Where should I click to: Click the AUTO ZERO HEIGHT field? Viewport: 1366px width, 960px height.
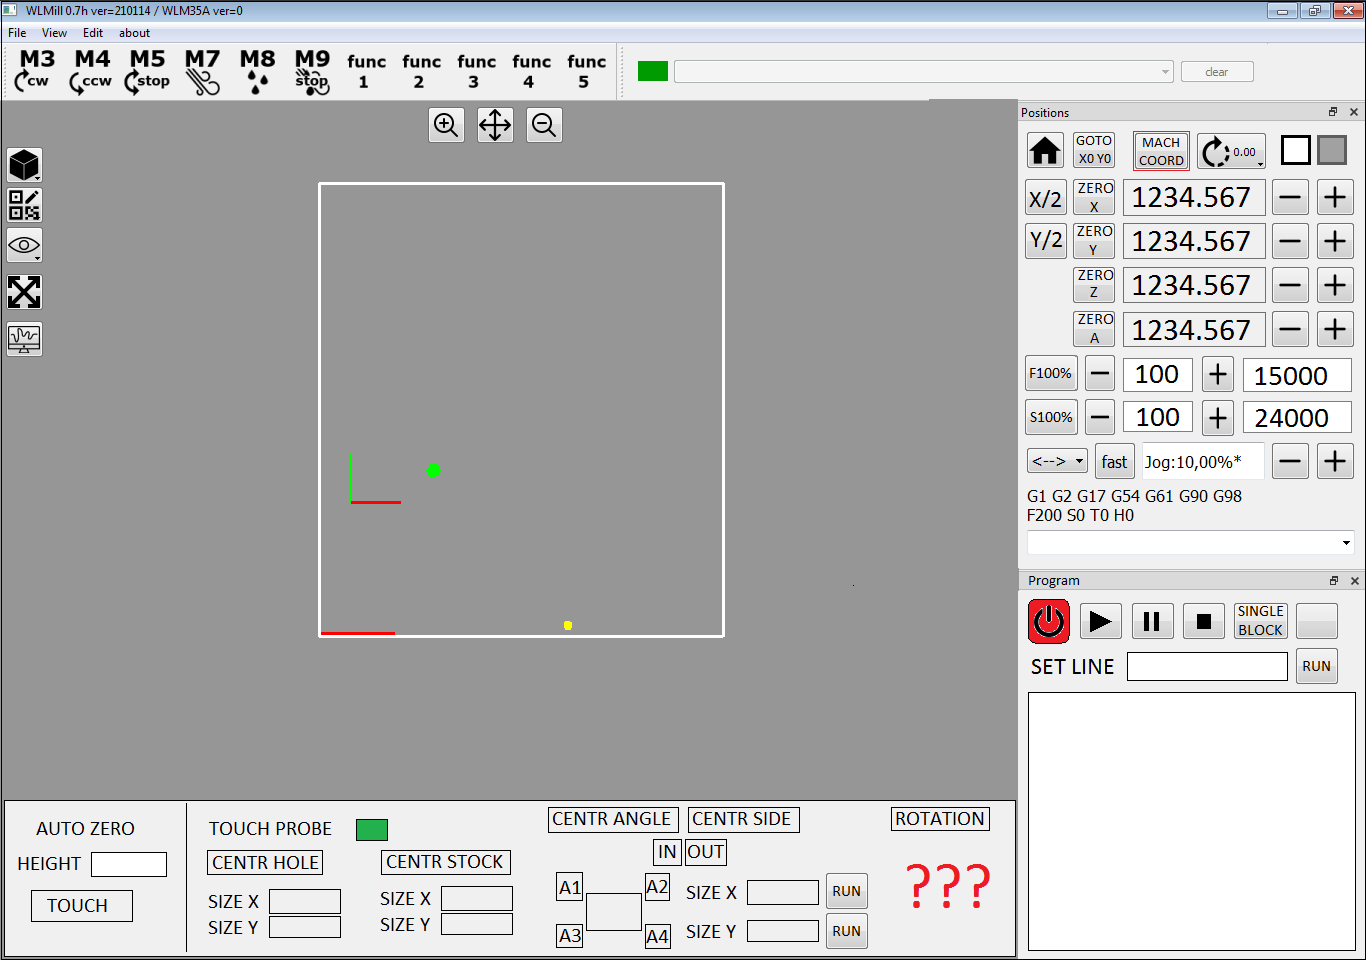[x=129, y=864]
